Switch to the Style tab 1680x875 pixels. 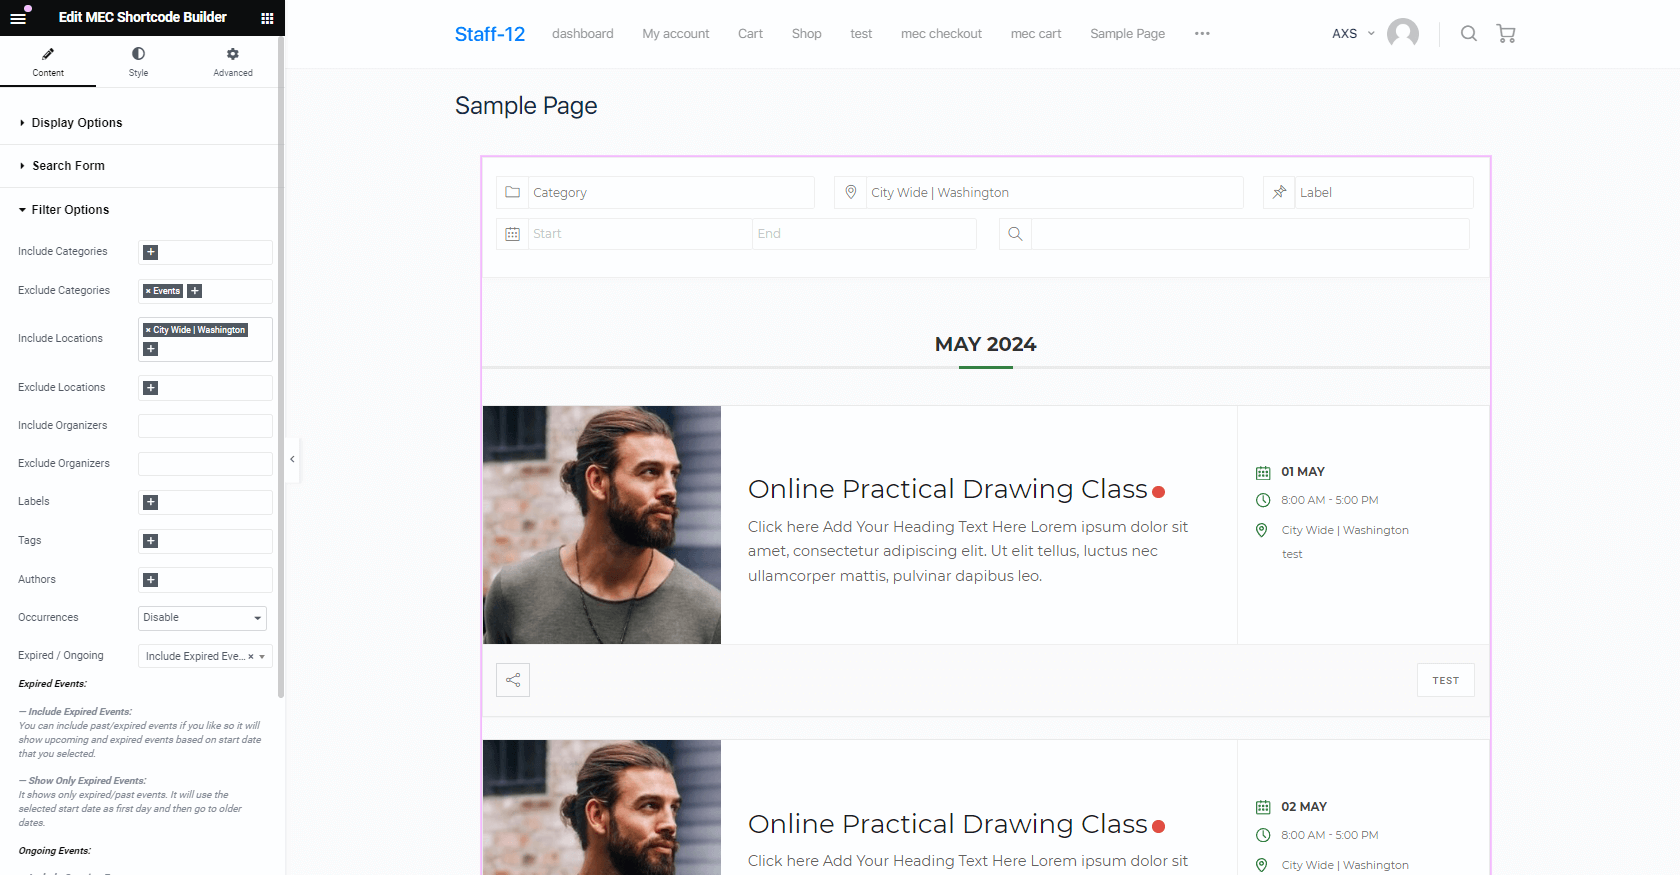[138, 61]
